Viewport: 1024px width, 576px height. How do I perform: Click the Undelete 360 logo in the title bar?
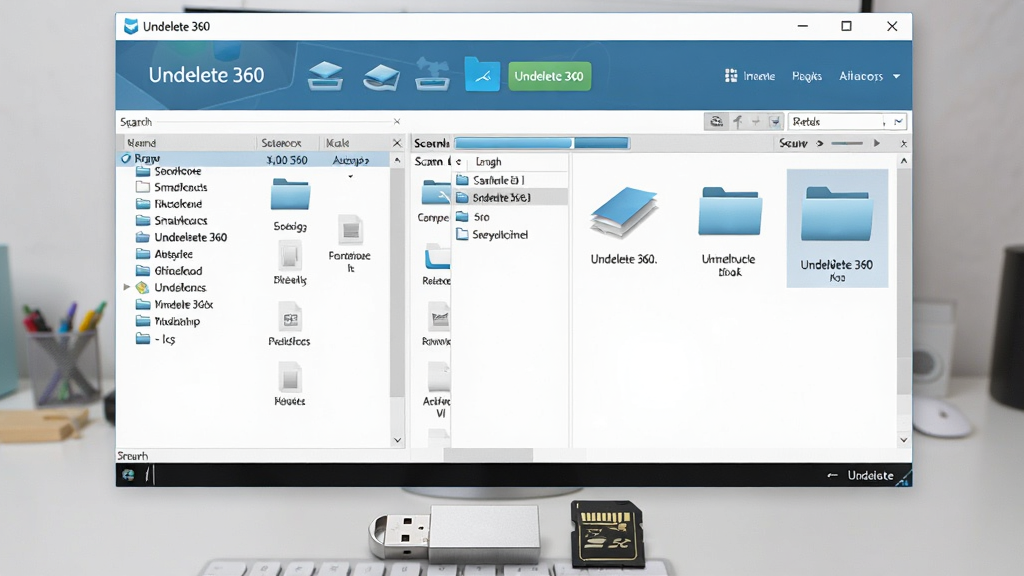coord(131,26)
